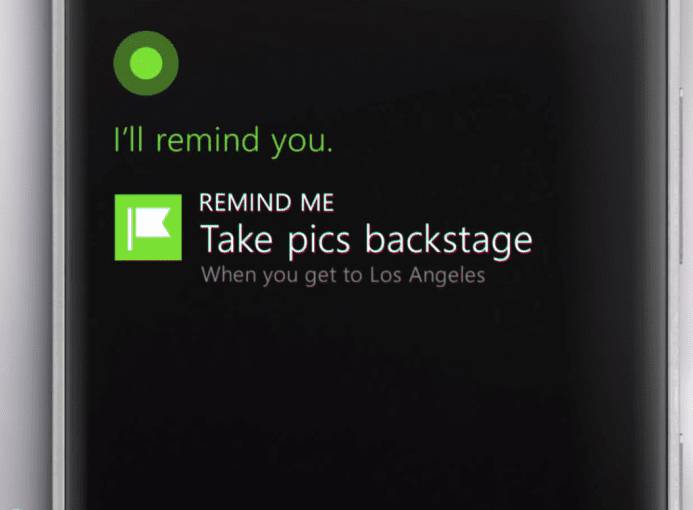Open the green reminder flag tile
The image size is (693, 510).
click(148, 227)
